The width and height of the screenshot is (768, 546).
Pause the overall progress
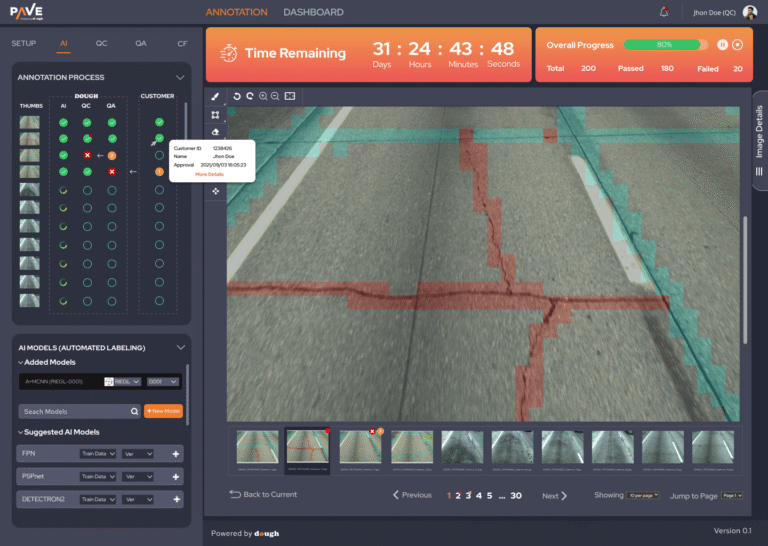coord(721,44)
